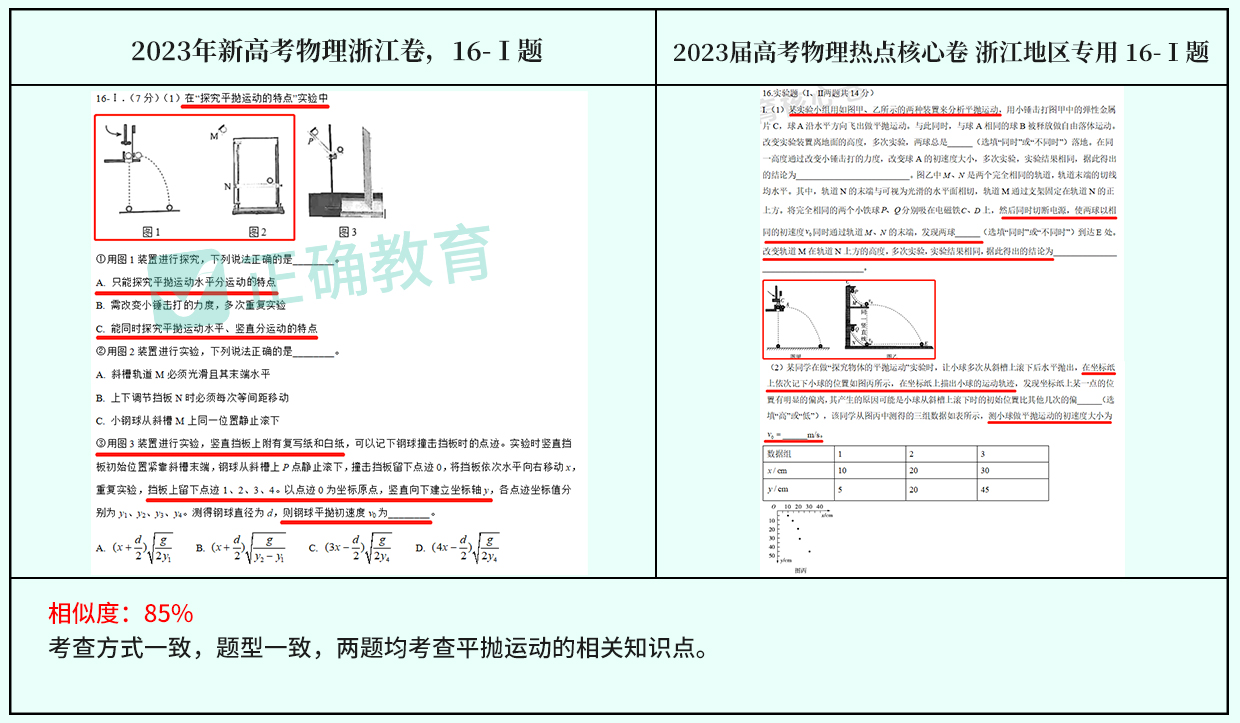Click the "10" cell in the x row
The image size is (1240, 723).
tap(868, 470)
